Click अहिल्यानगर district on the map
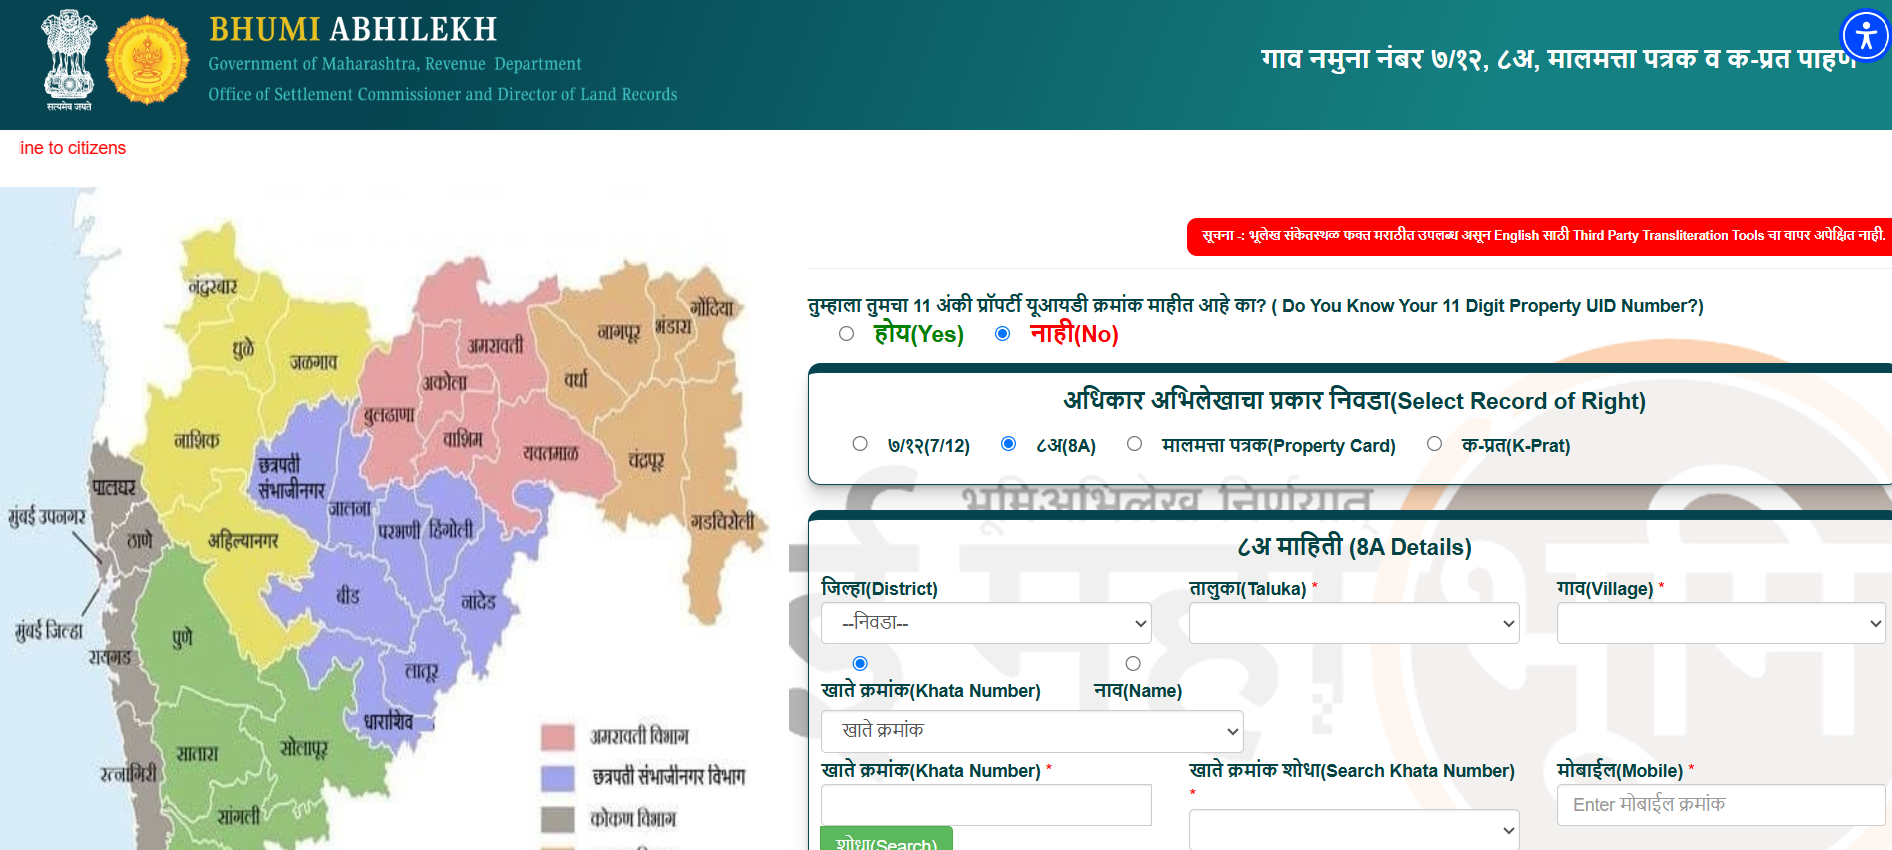 (243, 541)
